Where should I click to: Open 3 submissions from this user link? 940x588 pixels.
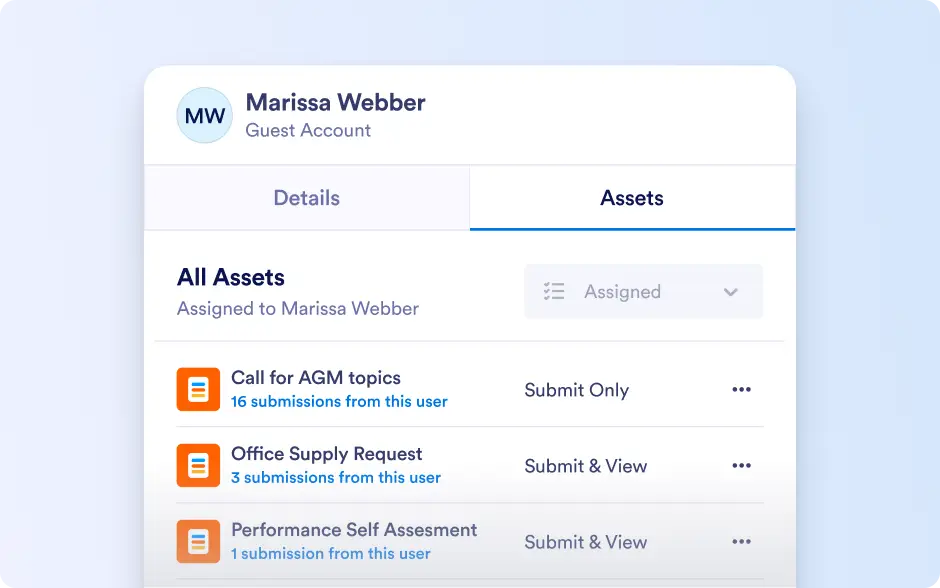336,478
